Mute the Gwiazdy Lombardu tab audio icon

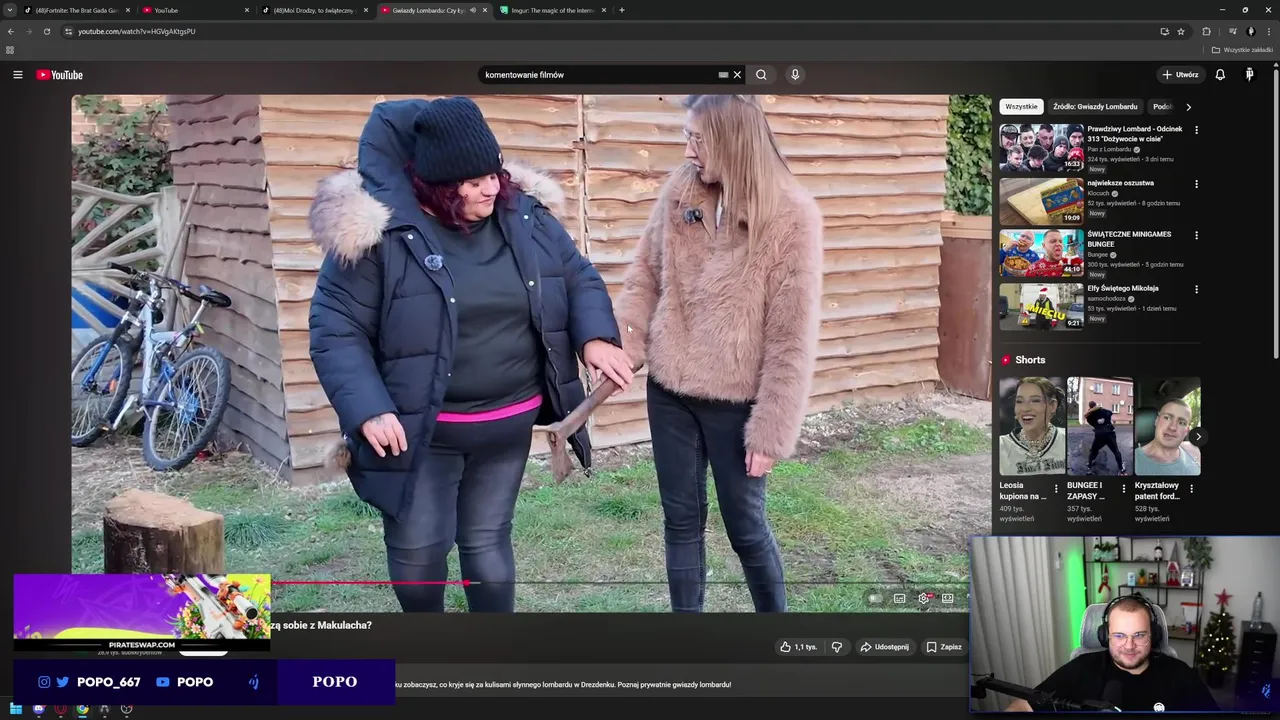(x=472, y=10)
